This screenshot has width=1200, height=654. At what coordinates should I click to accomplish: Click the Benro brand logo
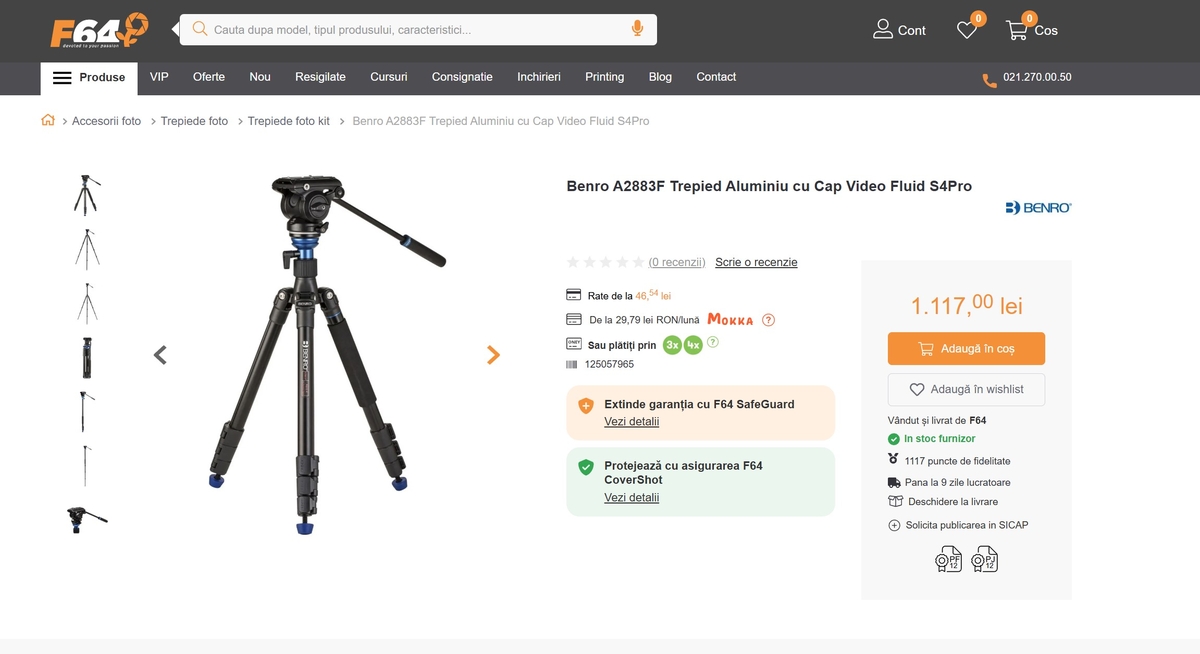click(x=1038, y=207)
